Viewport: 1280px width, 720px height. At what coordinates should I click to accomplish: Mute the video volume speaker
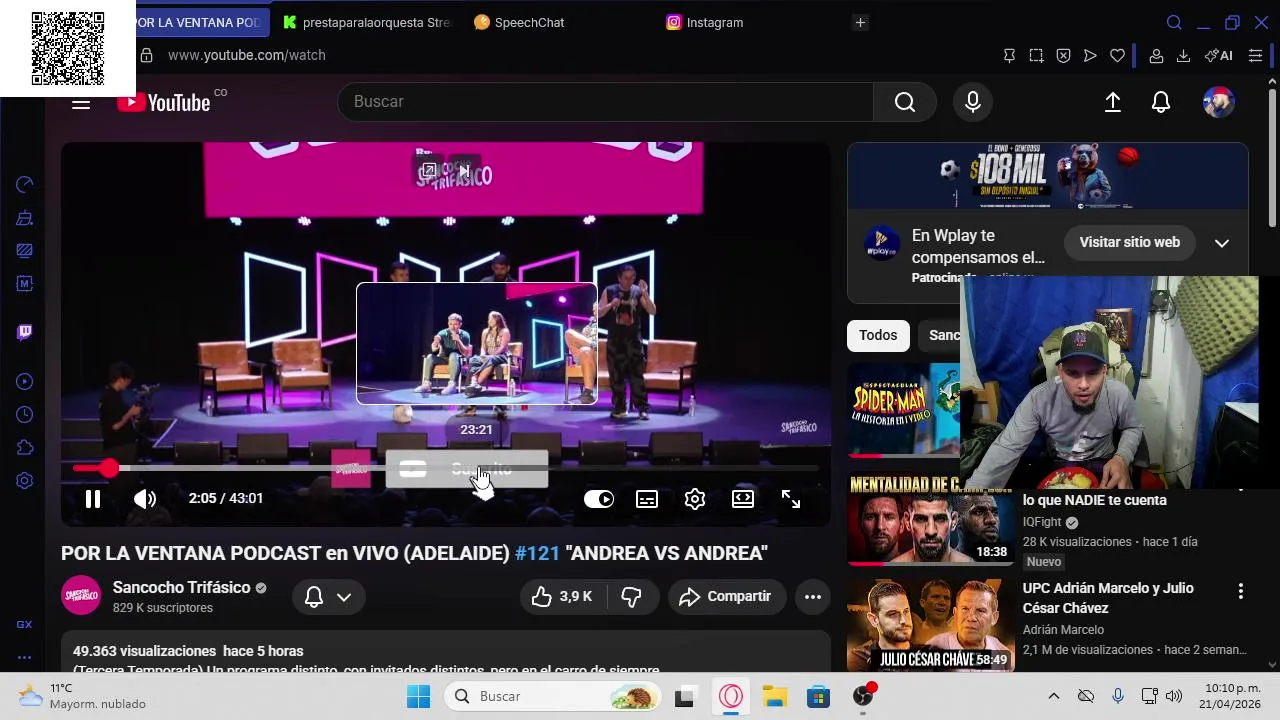point(145,499)
